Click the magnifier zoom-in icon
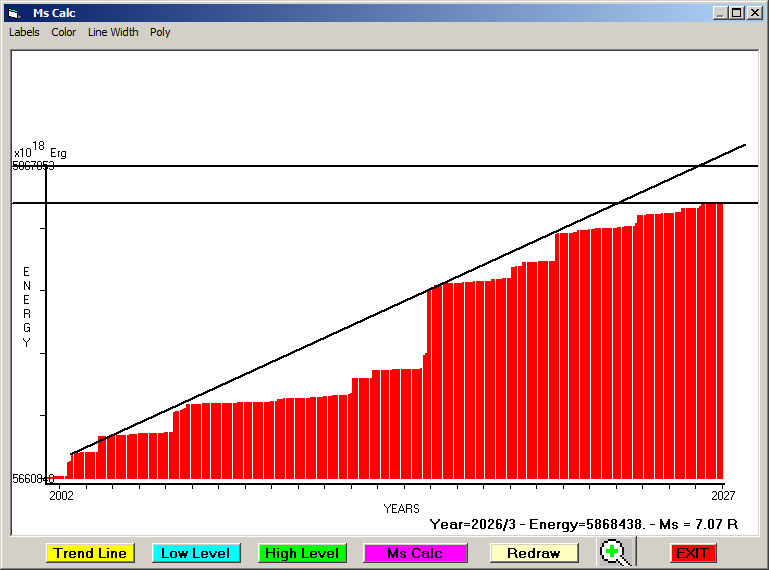The height and width of the screenshot is (570, 769). 617,552
